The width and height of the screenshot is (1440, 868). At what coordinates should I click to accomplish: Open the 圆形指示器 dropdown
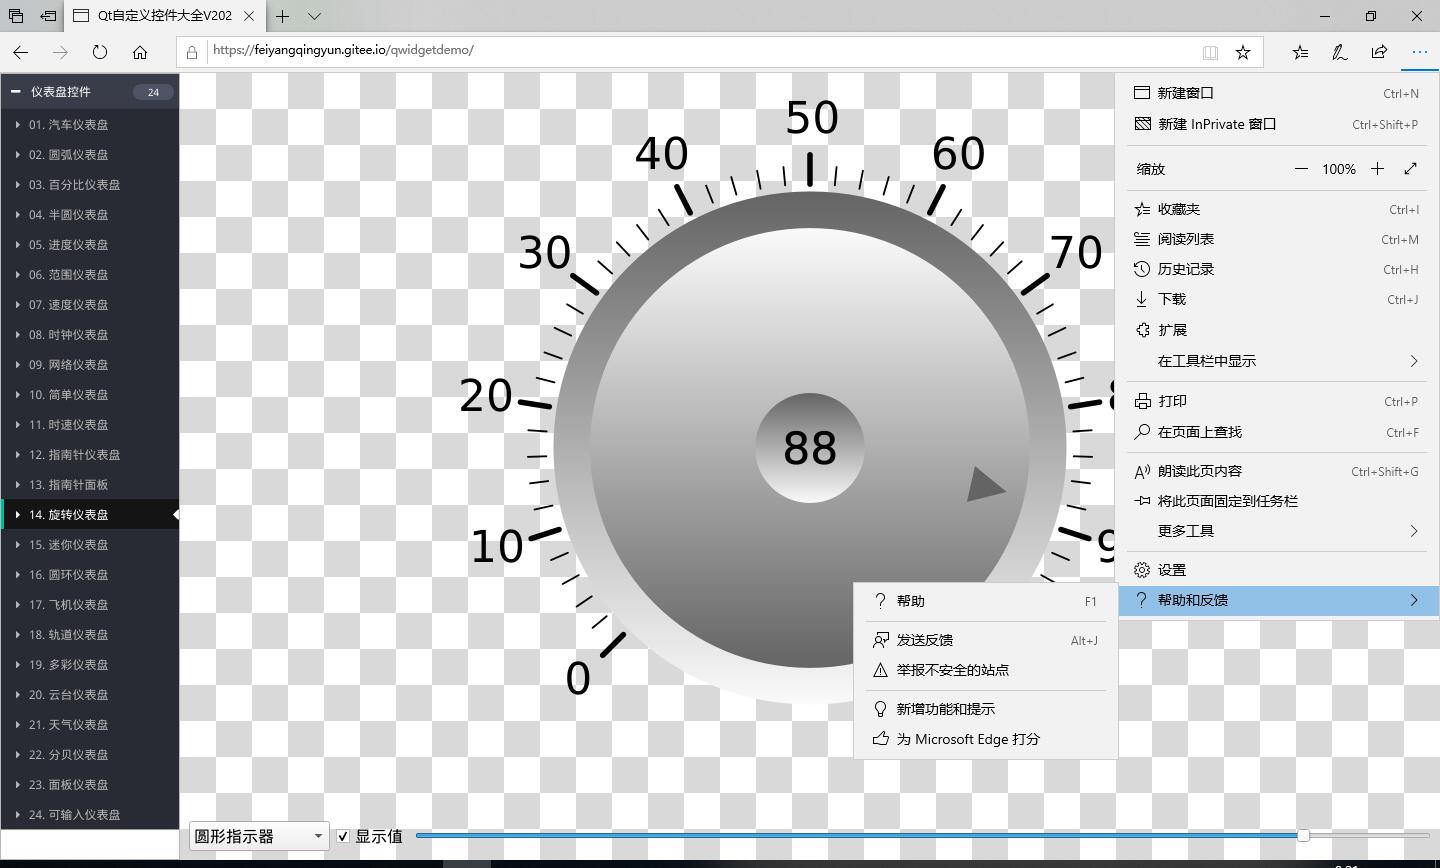click(x=258, y=836)
